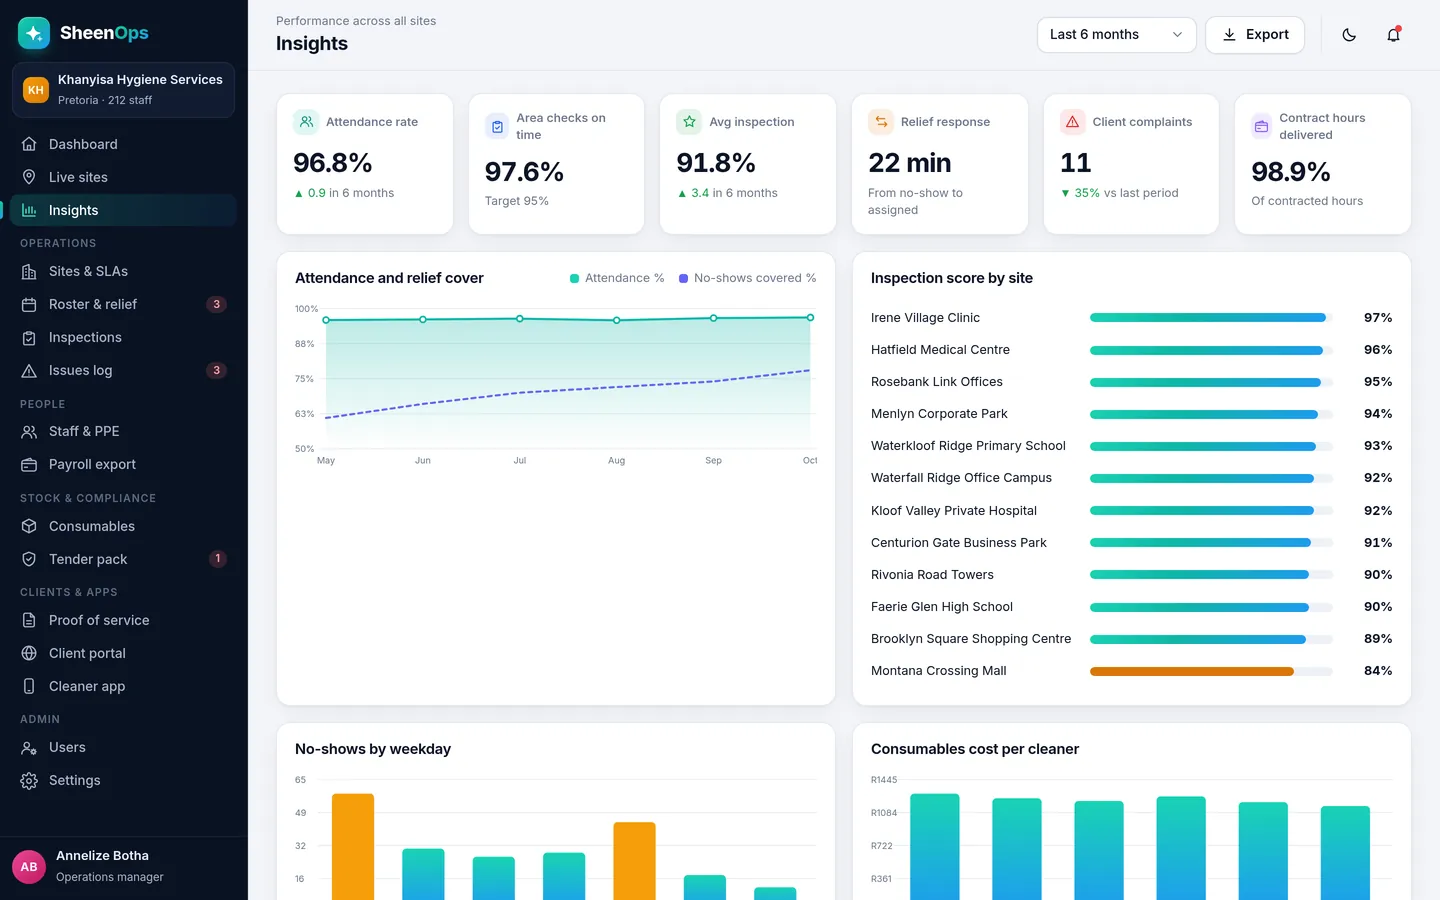This screenshot has height=900, width=1440.
Task: Toggle the Attendance % legend series
Action: pyautogui.click(x=617, y=278)
